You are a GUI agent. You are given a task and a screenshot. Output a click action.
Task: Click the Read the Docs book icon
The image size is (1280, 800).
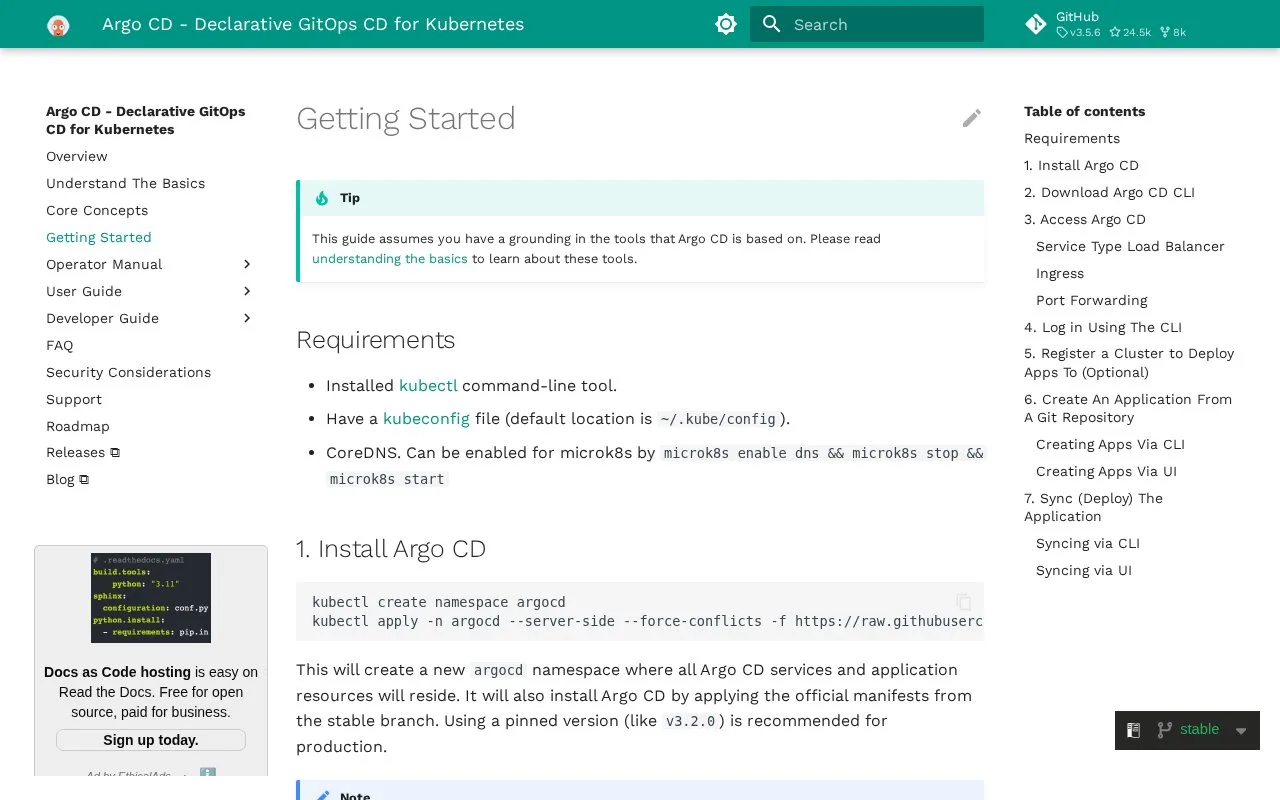click(x=1134, y=731)
